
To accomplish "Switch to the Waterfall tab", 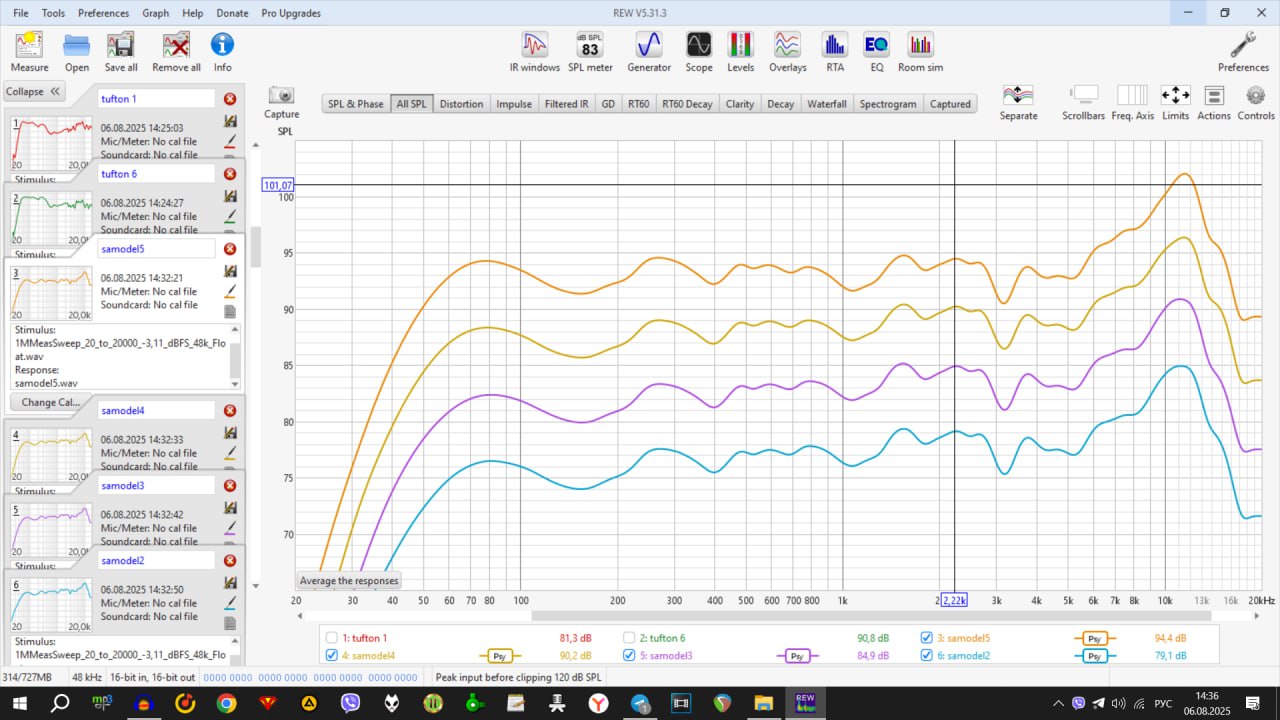I will 827,104.
